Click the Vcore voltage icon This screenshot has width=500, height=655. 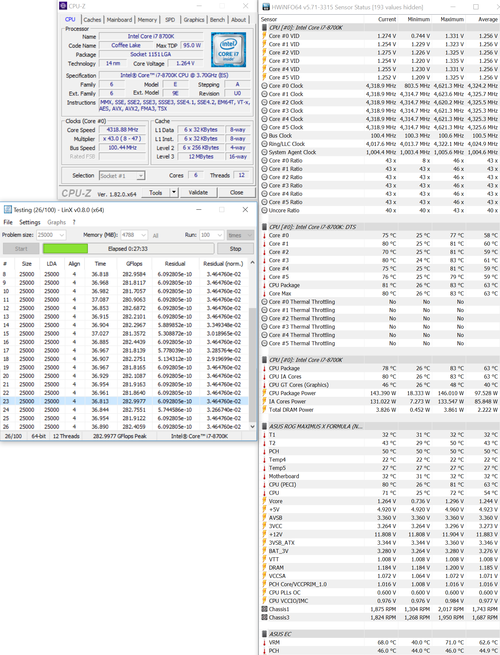click(264, 501)
